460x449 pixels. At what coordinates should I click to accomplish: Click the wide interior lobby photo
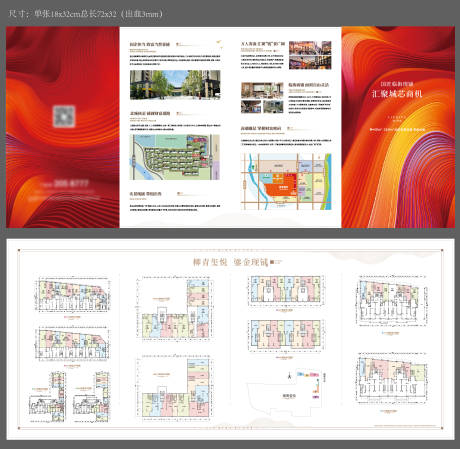[262, 90]
